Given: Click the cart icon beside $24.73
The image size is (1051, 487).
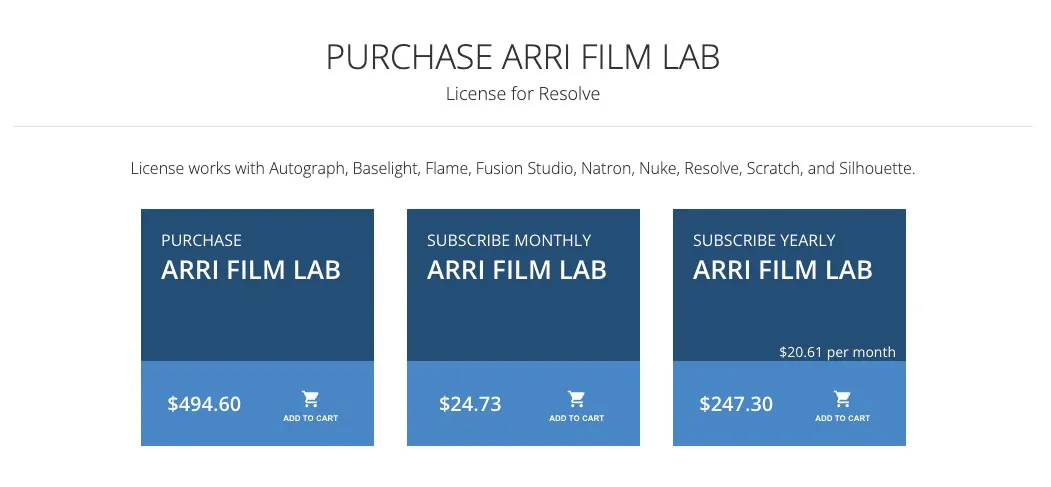Looking at the screenshot, I should tap(576, 400).
